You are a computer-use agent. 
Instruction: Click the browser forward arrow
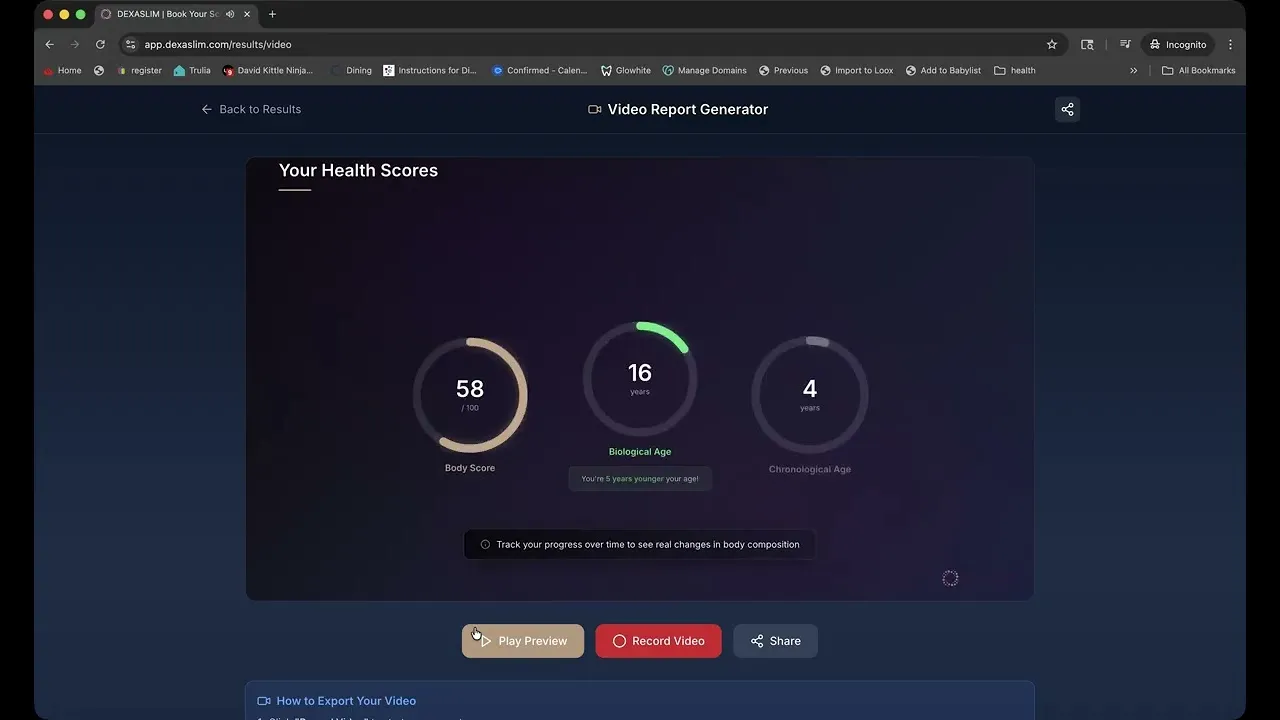tap(75, 44)
